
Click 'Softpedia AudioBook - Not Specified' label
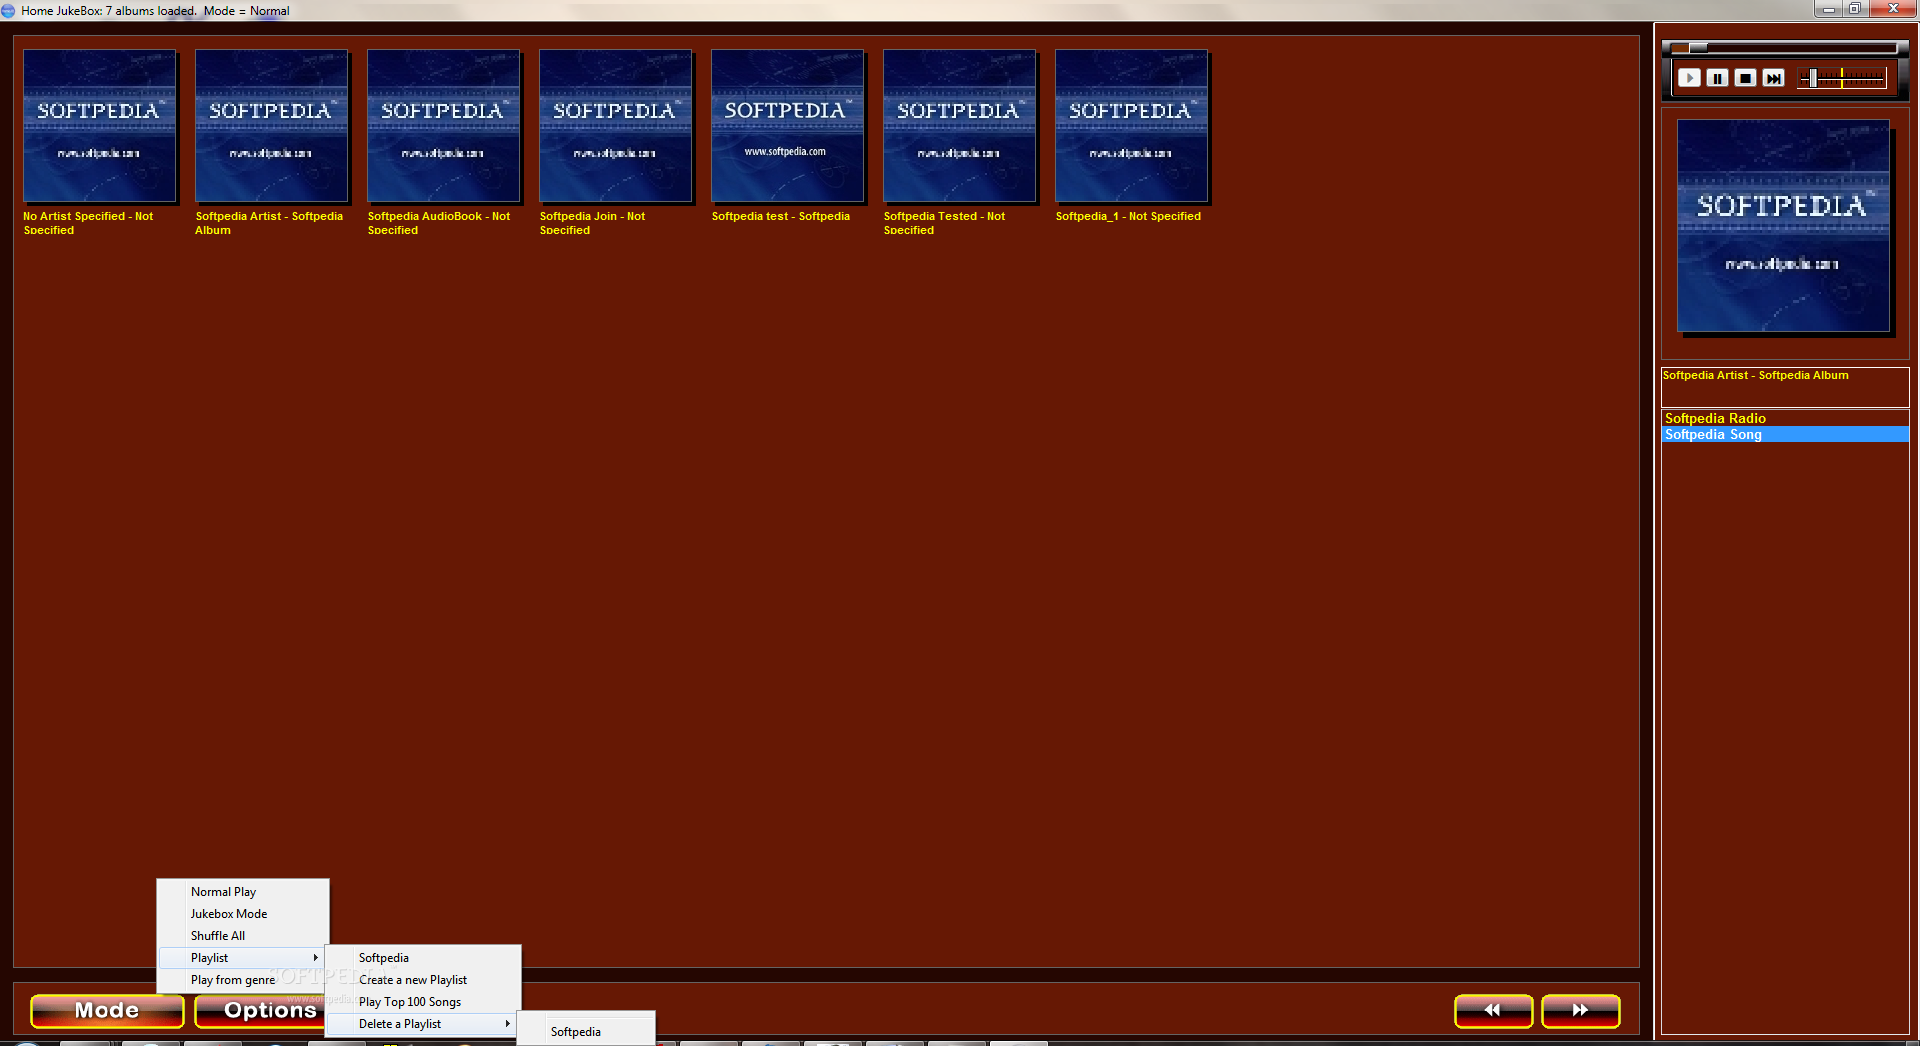(x=438, y=223)
